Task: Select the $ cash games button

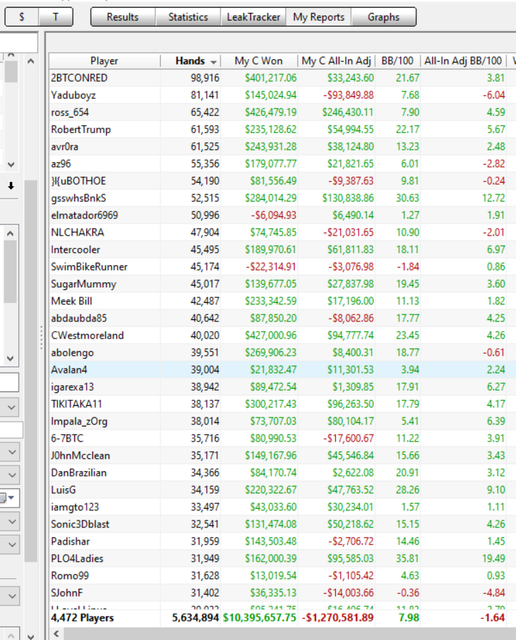Action: tap(22, 17)
